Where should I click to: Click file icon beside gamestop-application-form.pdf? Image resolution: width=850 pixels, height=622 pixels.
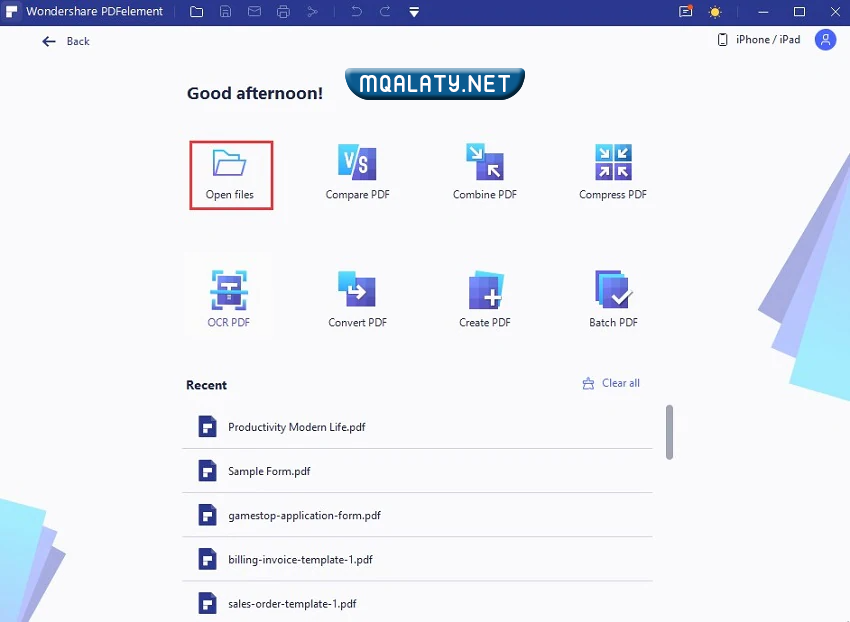click(207, 515)
